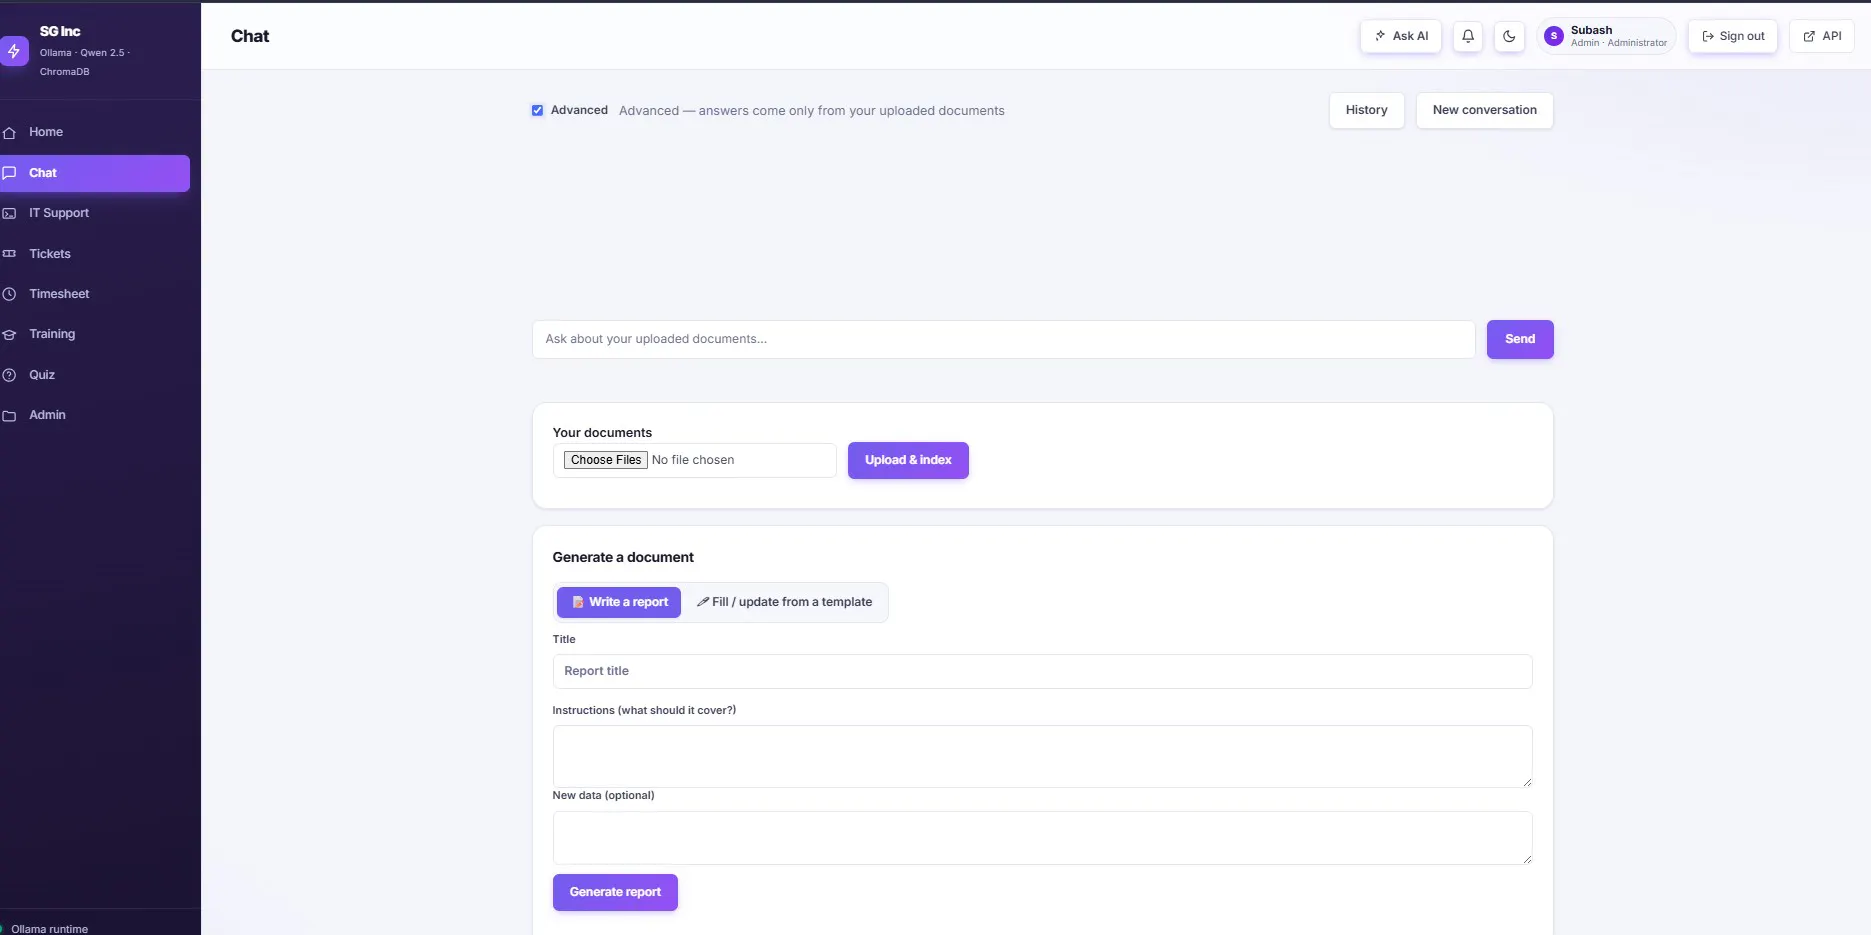Click the Report title input field

[1042, 671]
